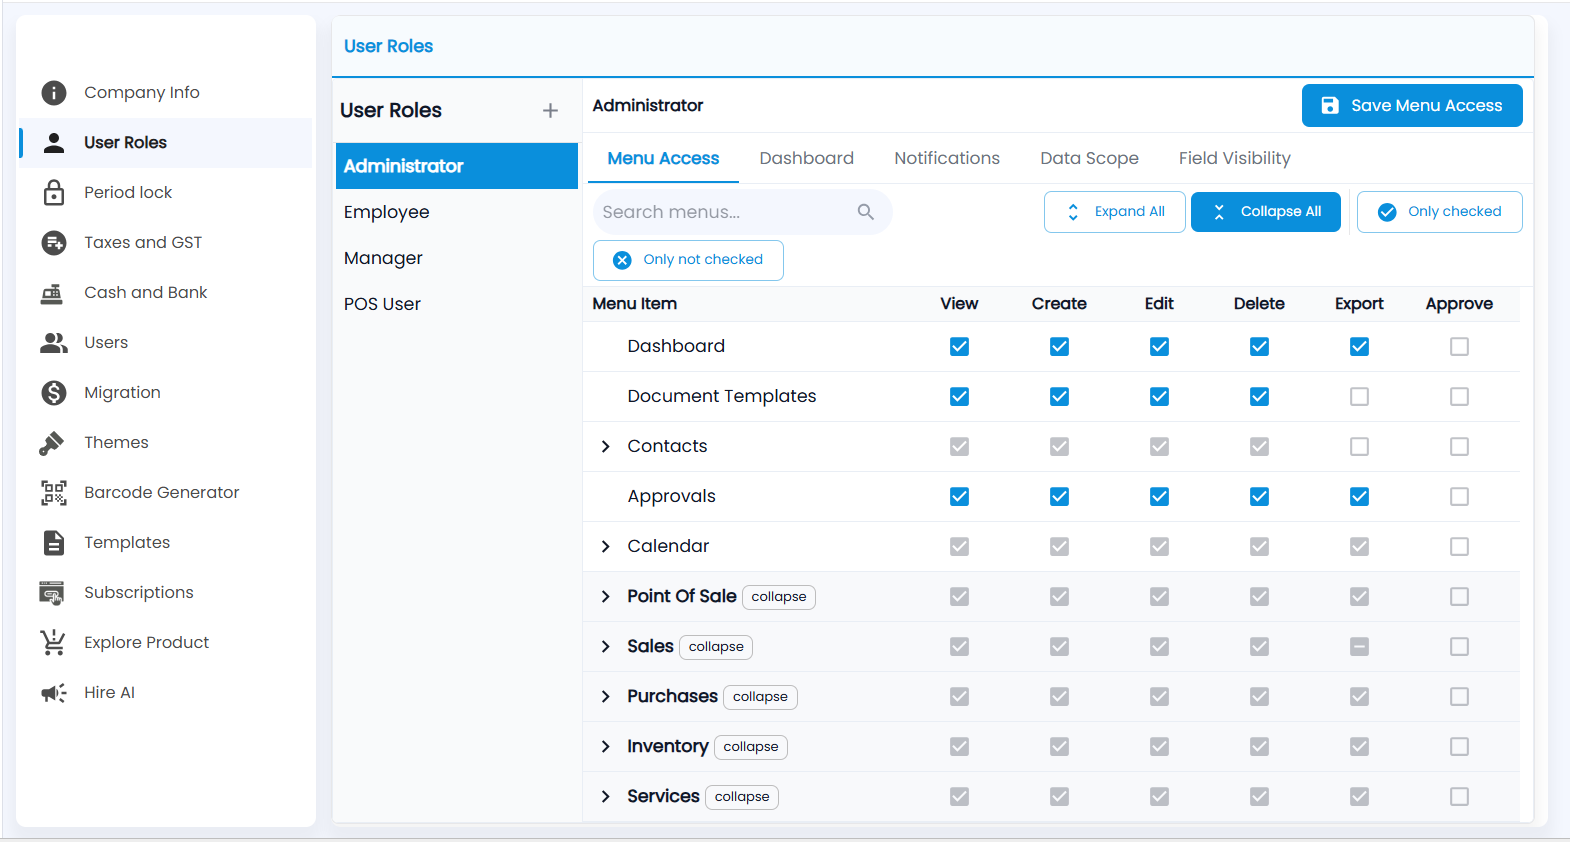Add a new user role with plus icon
Image resolution: width=1570 pixels, height=842 pixels.
[550, 111]
